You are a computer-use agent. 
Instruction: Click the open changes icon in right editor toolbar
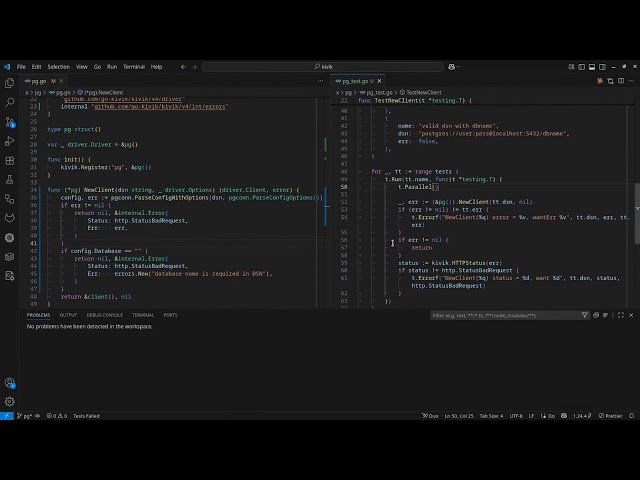click(x=610, y=81)
